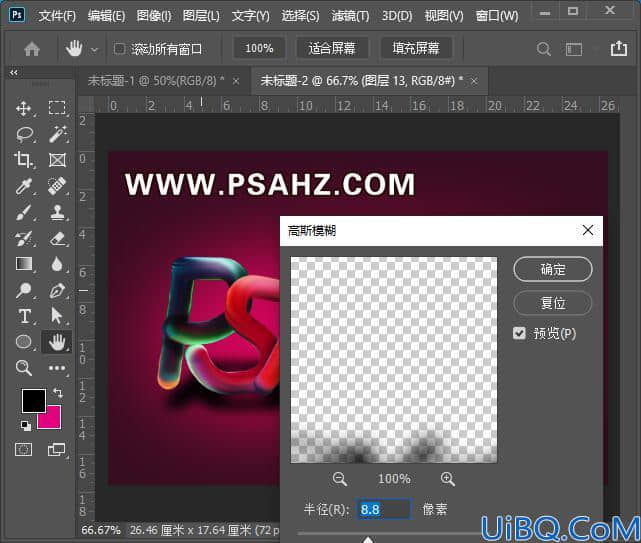
Task: Select the Path Selection tool
Action: tap(57, 316)
